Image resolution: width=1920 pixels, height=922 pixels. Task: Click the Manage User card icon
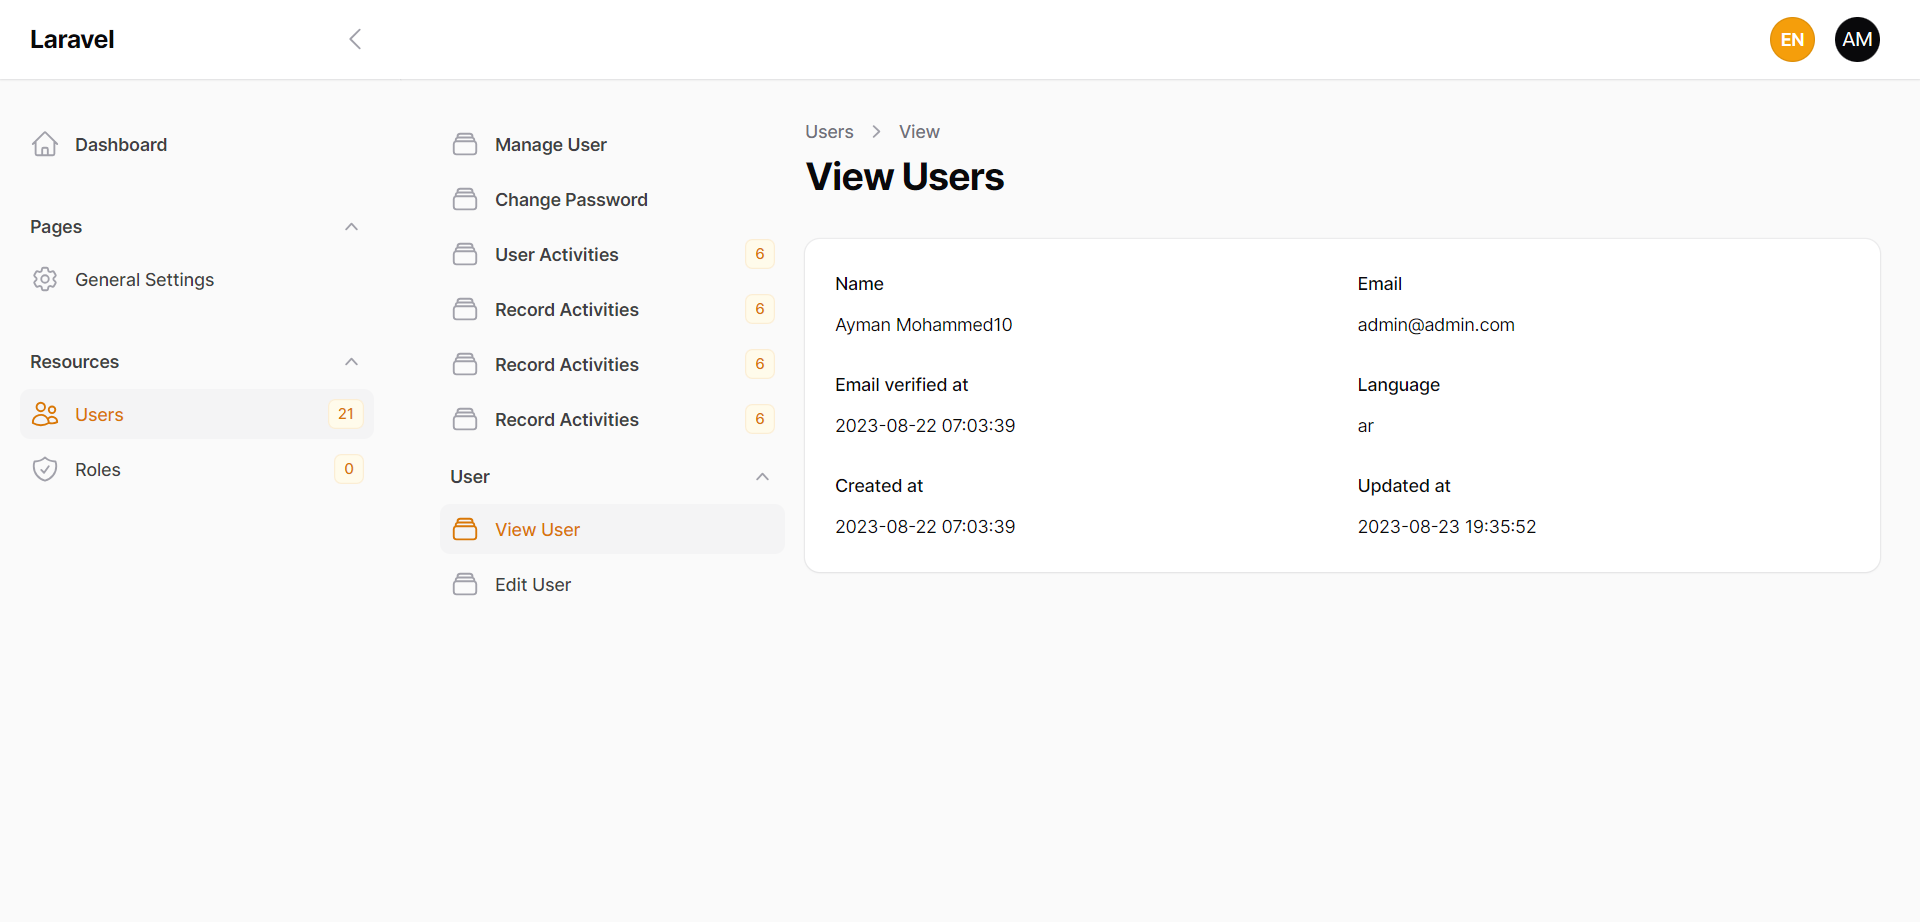[x=465, y=145]
